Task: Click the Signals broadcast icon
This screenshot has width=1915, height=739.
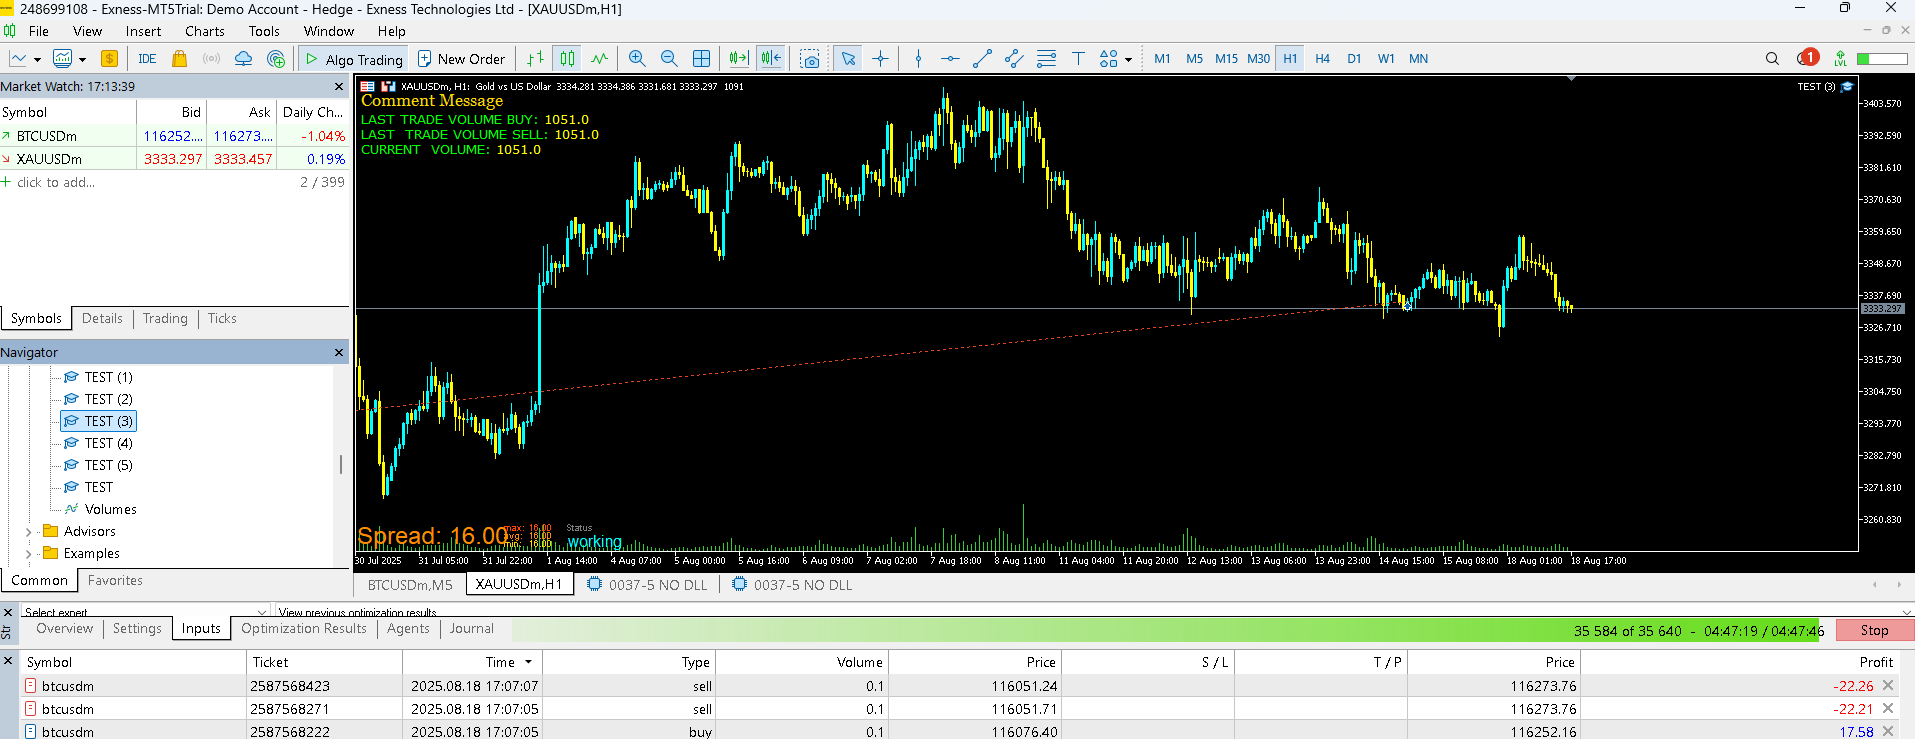Action: pyautogui.click(x=211, y=59)
